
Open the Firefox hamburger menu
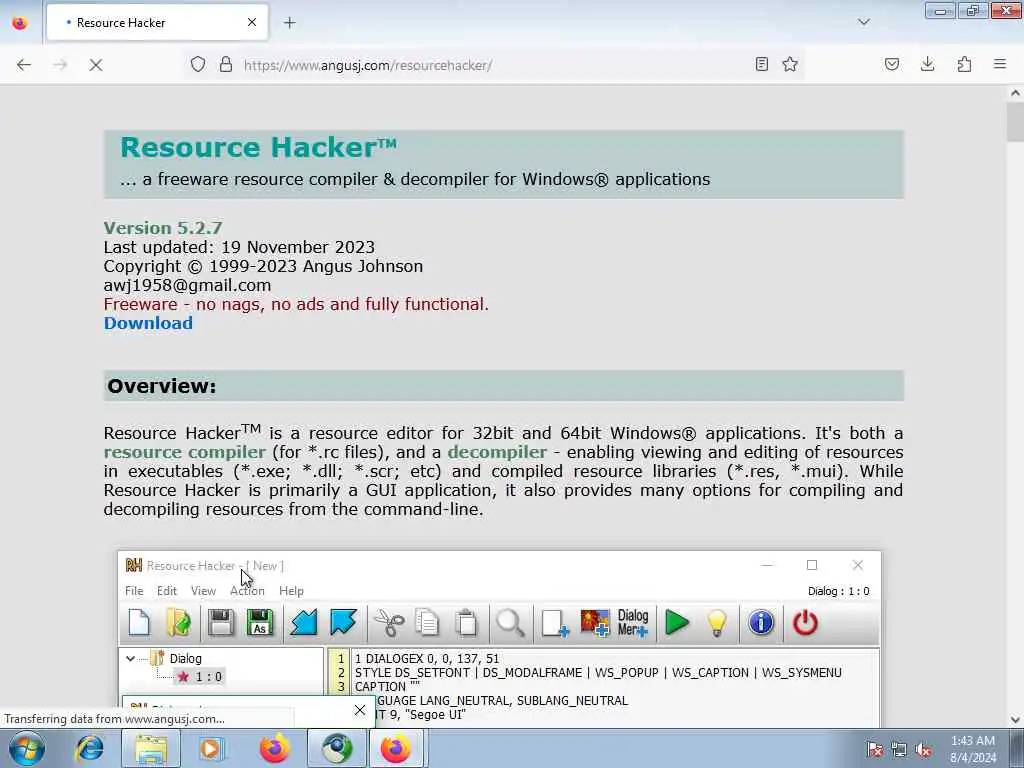[1000, 64]
